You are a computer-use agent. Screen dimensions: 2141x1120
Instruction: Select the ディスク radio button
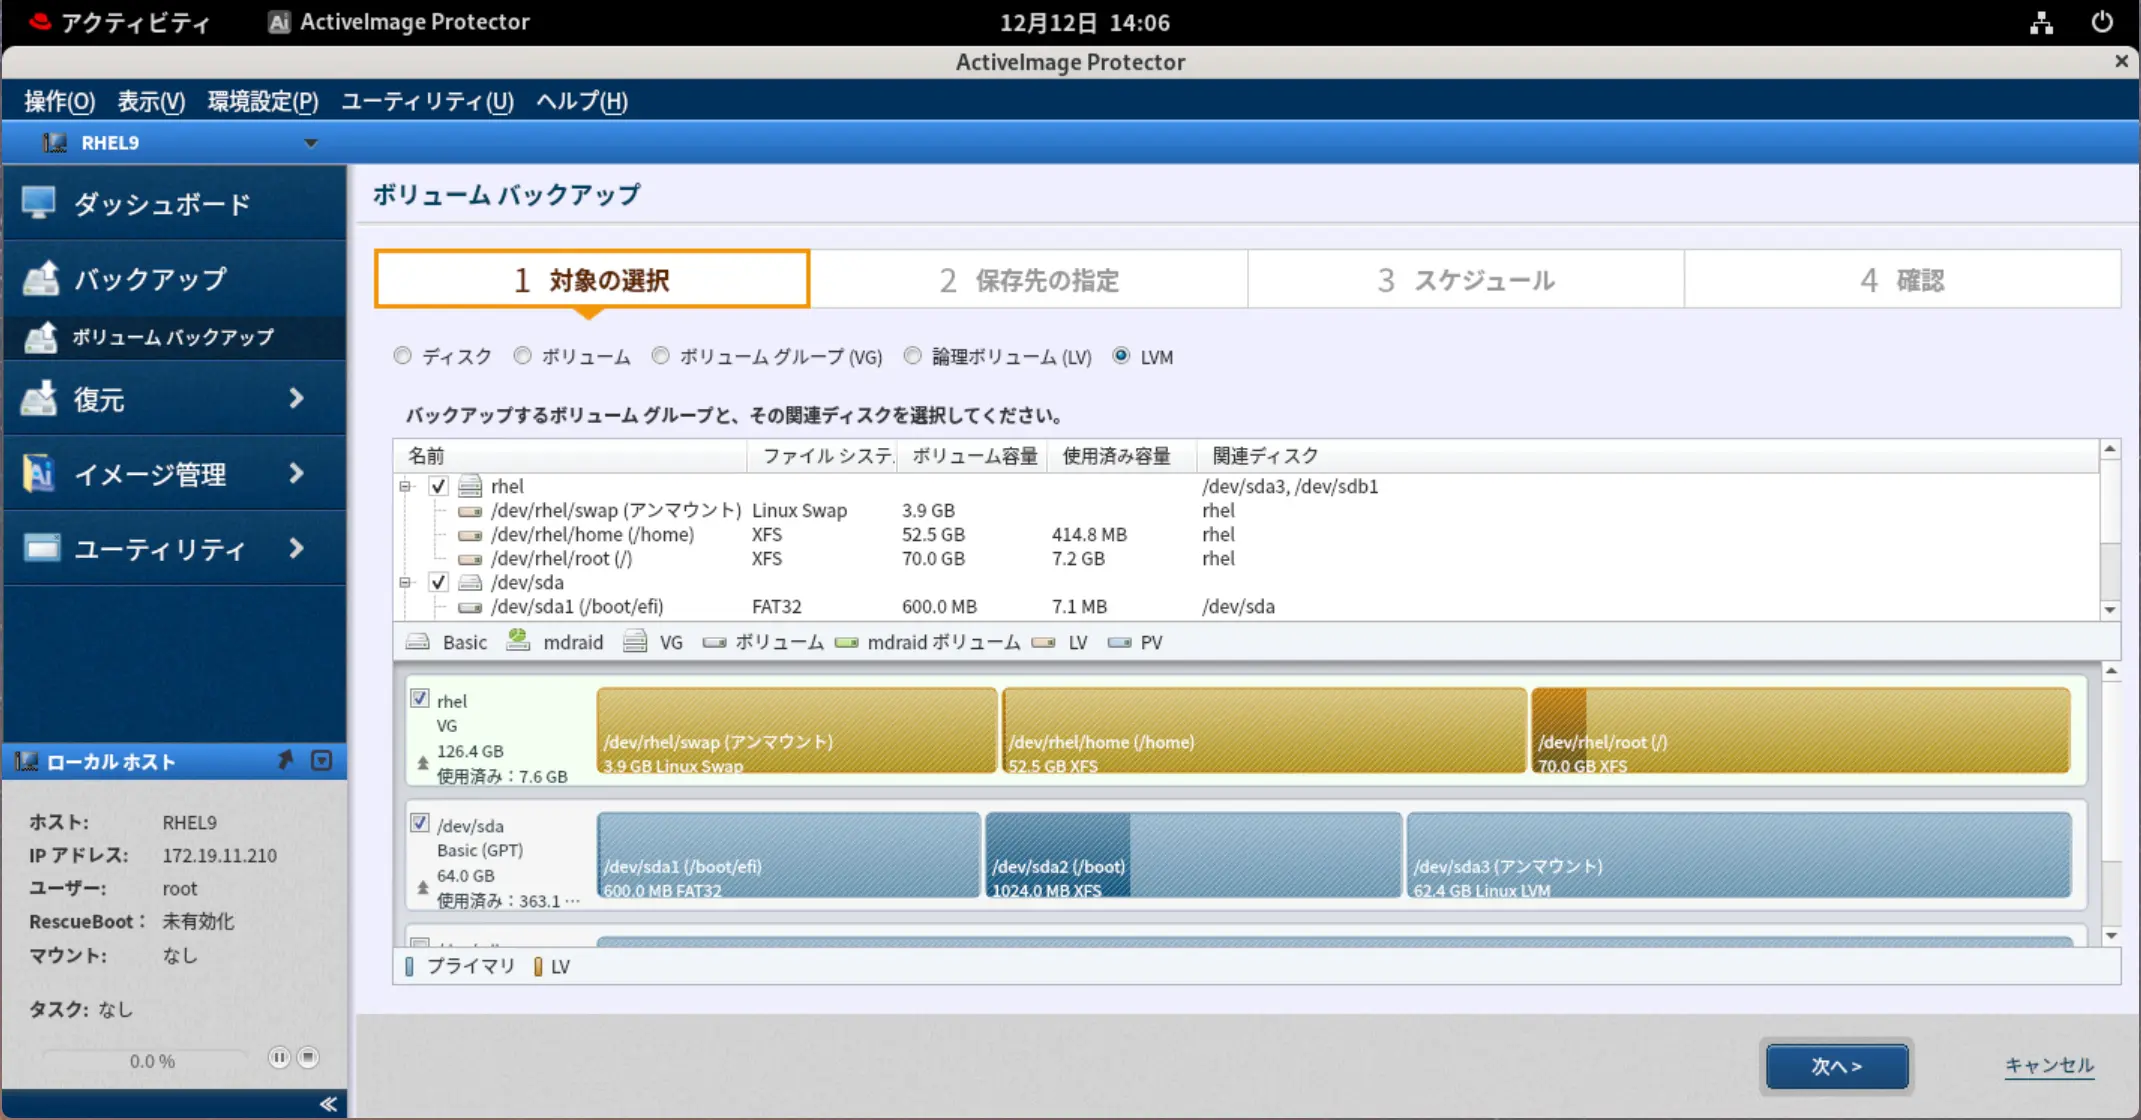(402, 356)
